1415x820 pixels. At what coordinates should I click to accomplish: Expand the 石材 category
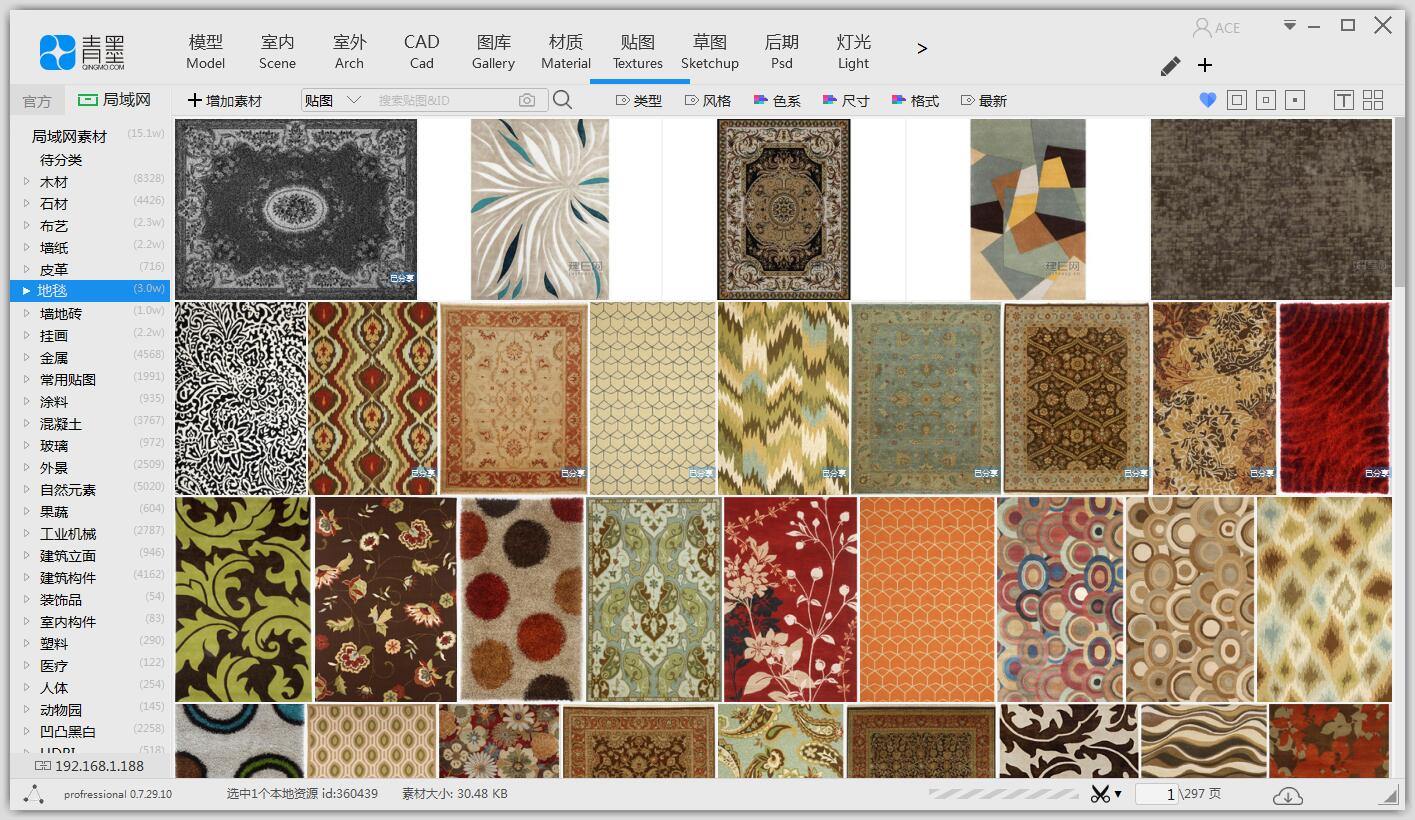point(26,204)
